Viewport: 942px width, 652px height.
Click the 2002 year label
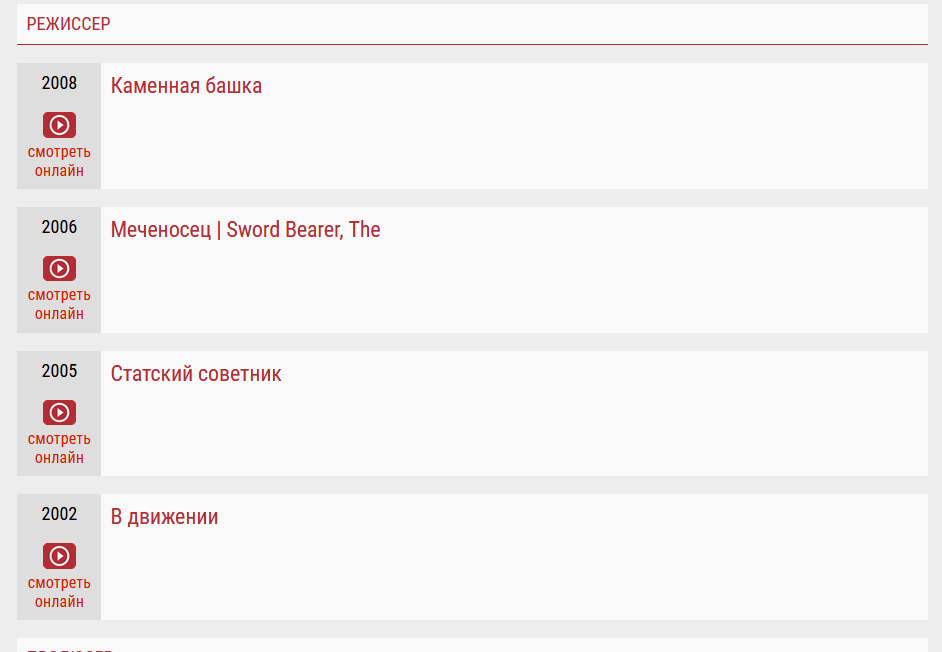(59, 514)
